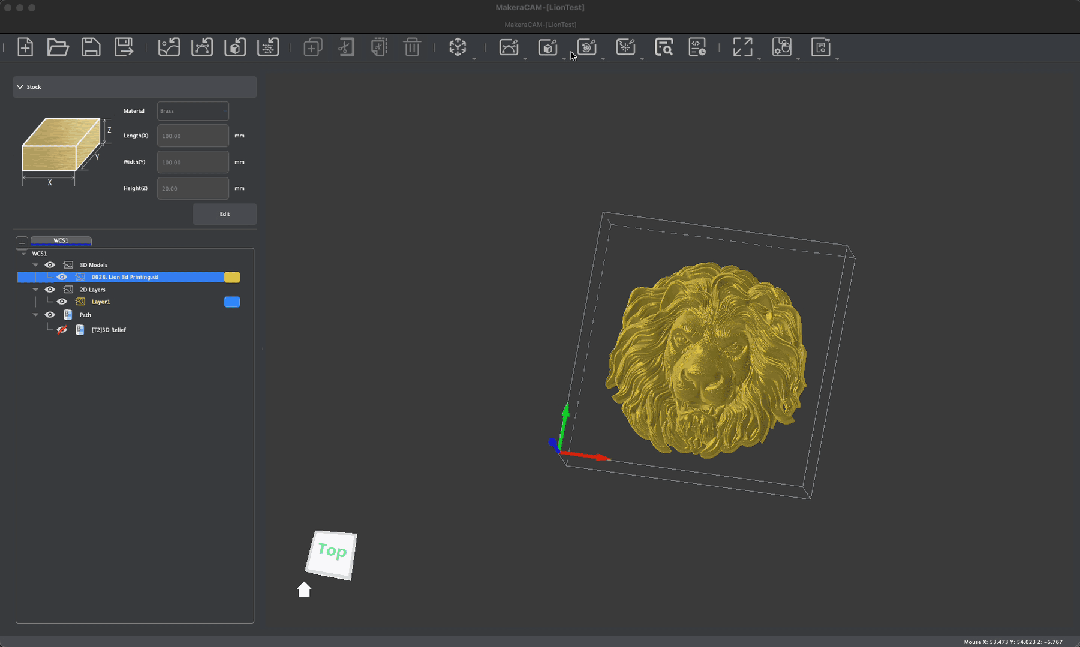
Task: Click the magnifier Preview icon in toolbar
Action: pos(663,47)
